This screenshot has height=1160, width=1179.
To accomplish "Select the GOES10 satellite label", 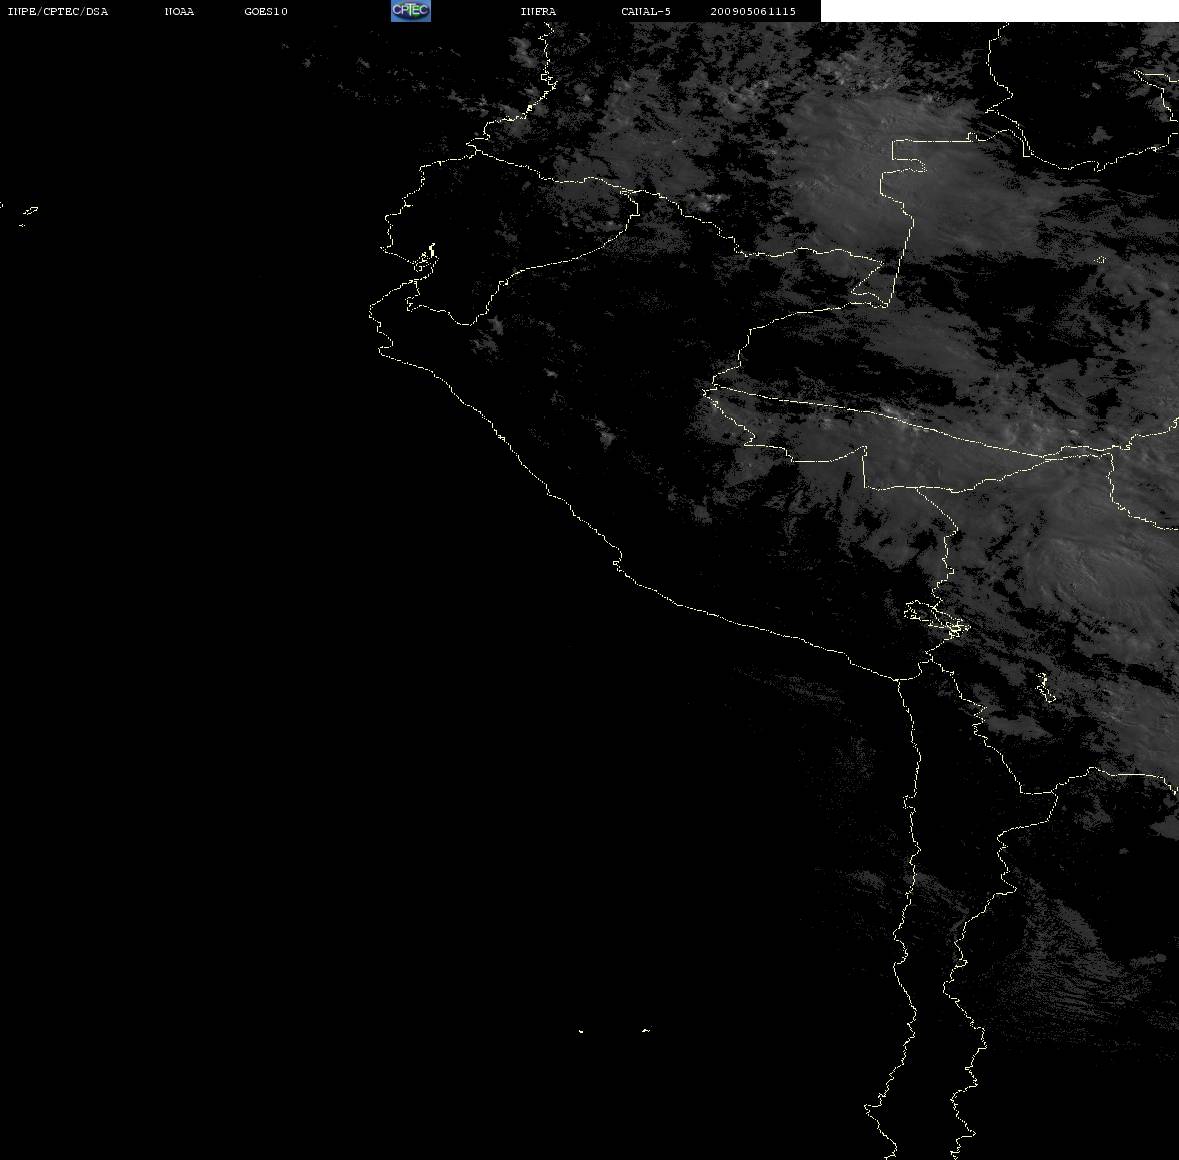I will (x=266, y=11).
